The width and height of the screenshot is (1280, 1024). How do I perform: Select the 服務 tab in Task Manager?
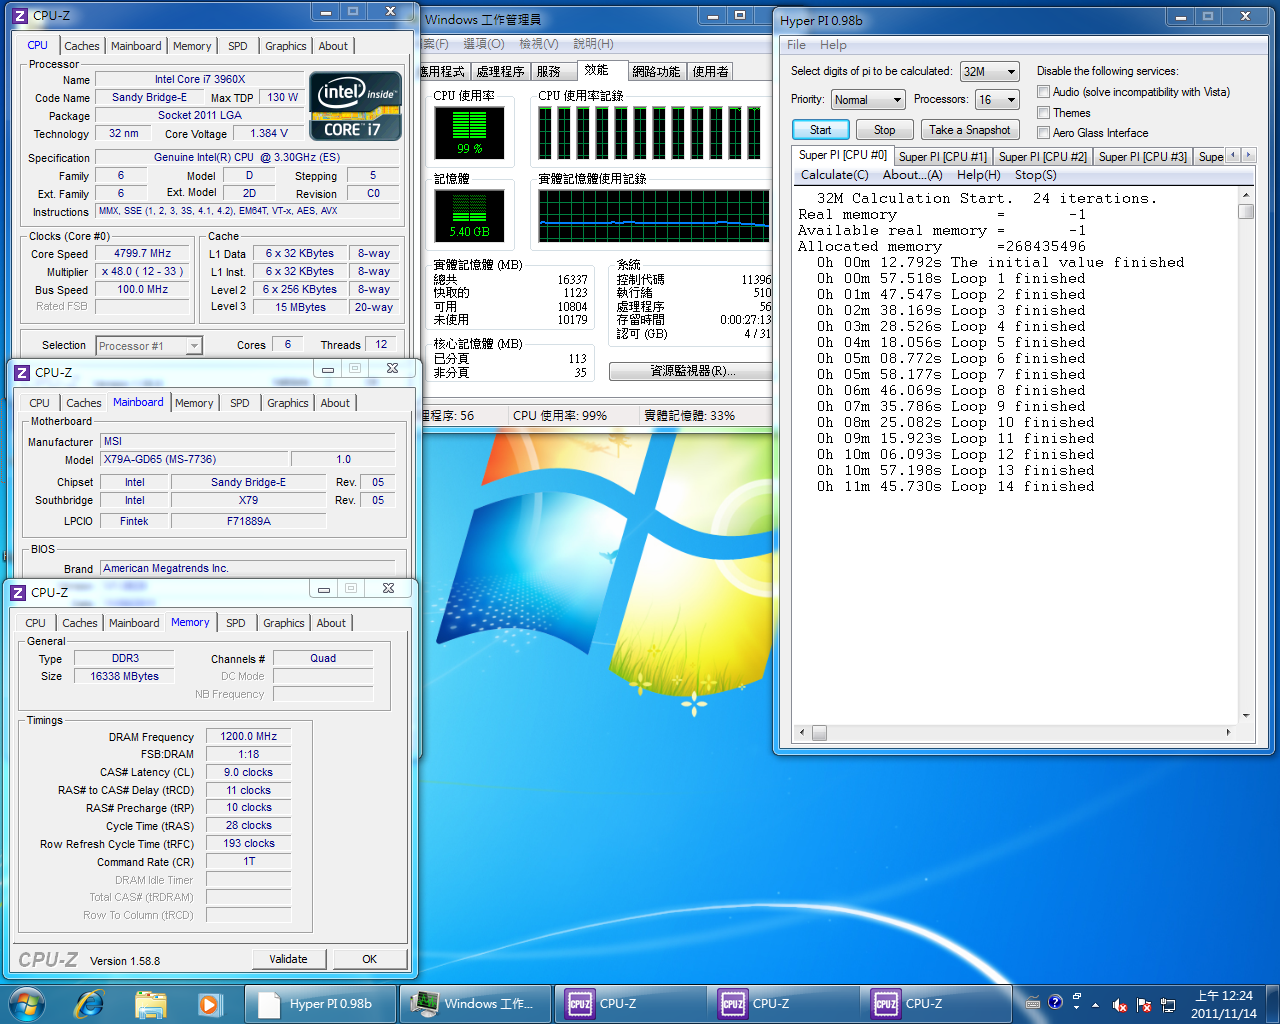pos(548,72)
